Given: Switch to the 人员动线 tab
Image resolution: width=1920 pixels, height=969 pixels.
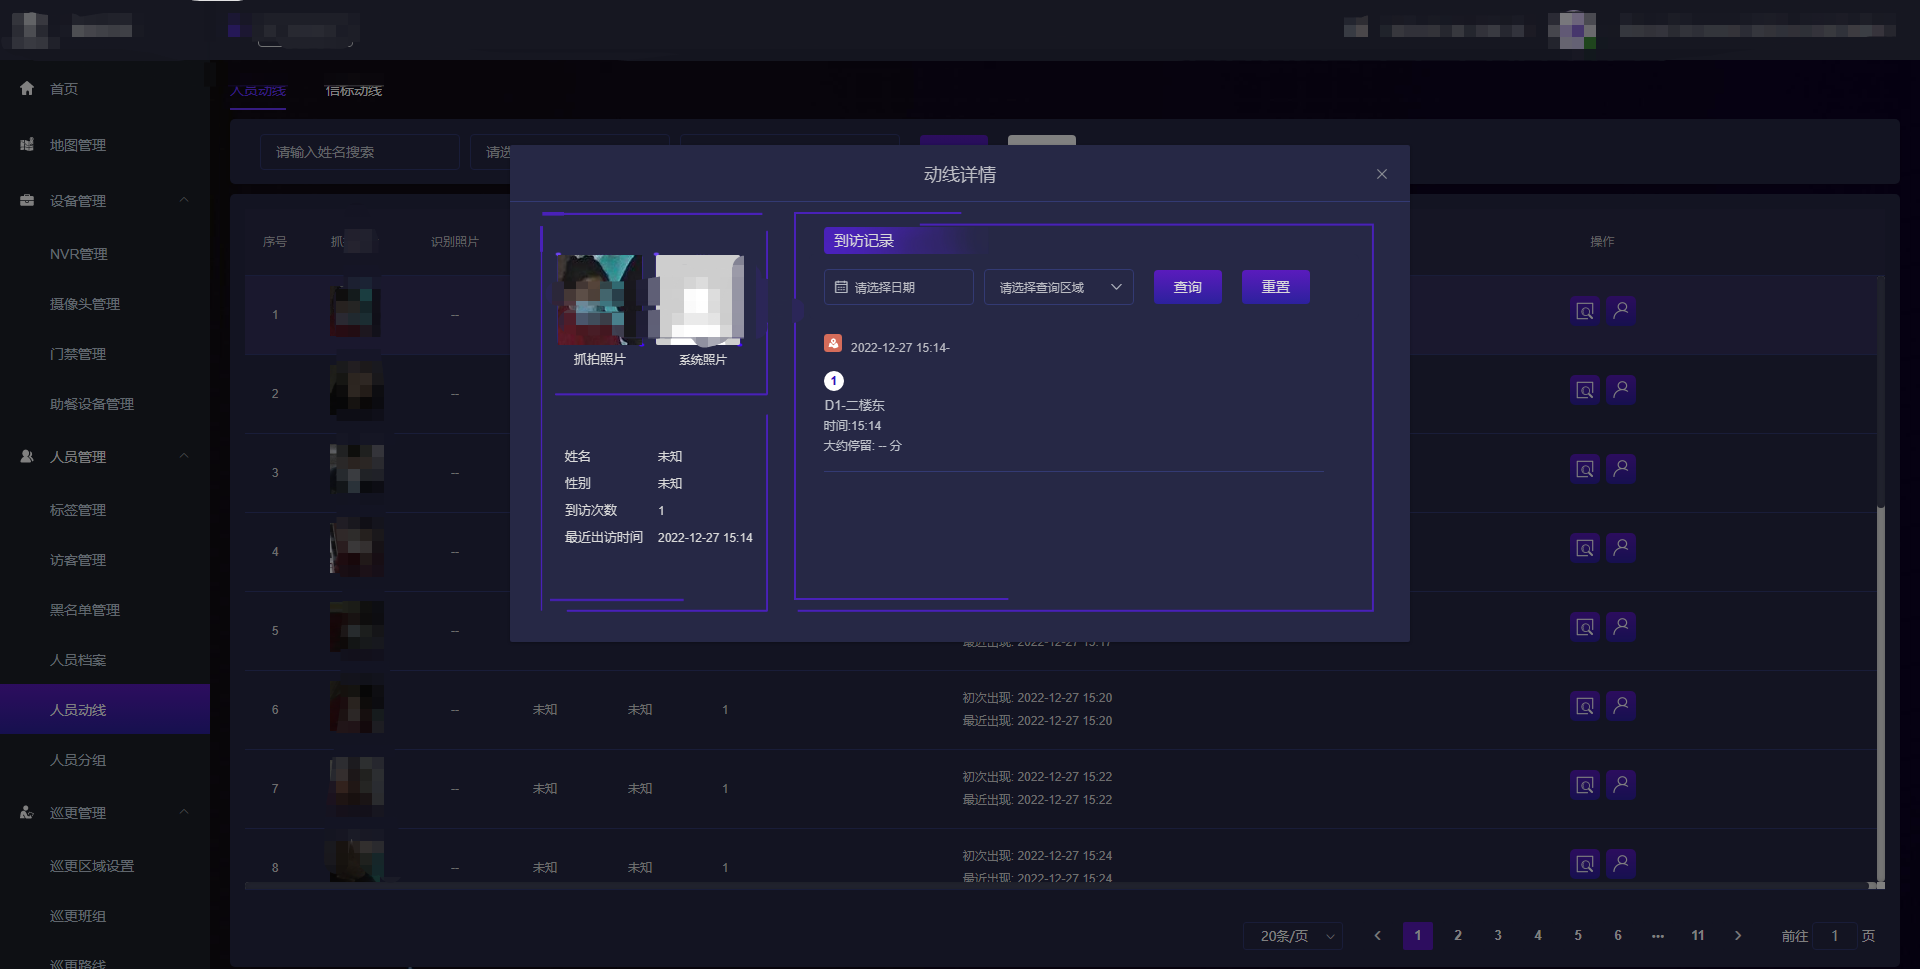Looking at the screenshot, I should point(258,91).
